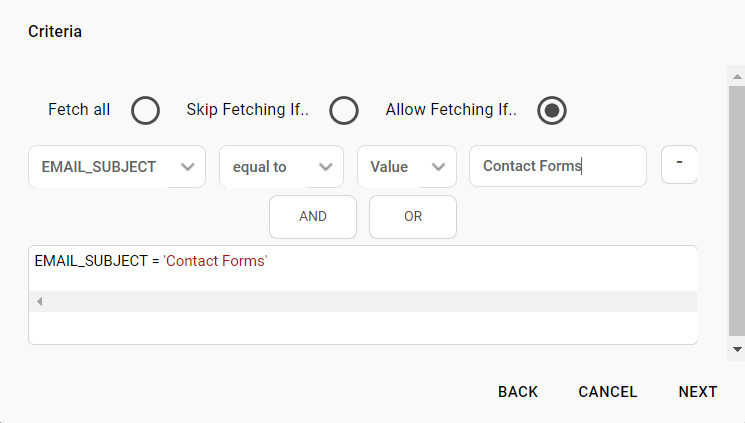This screenshot has height=423, width=745.
Task: Choose the Skip Fetching If.. radio option
Action: (344, 110)
